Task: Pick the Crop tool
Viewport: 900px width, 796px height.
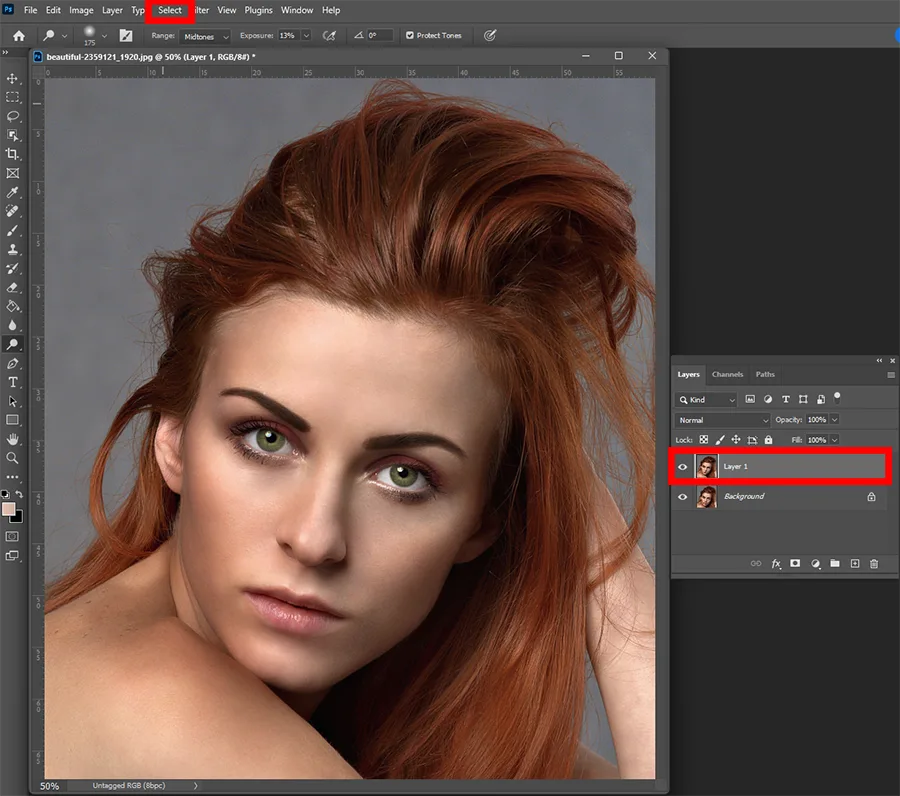Action: coord(13,154)
